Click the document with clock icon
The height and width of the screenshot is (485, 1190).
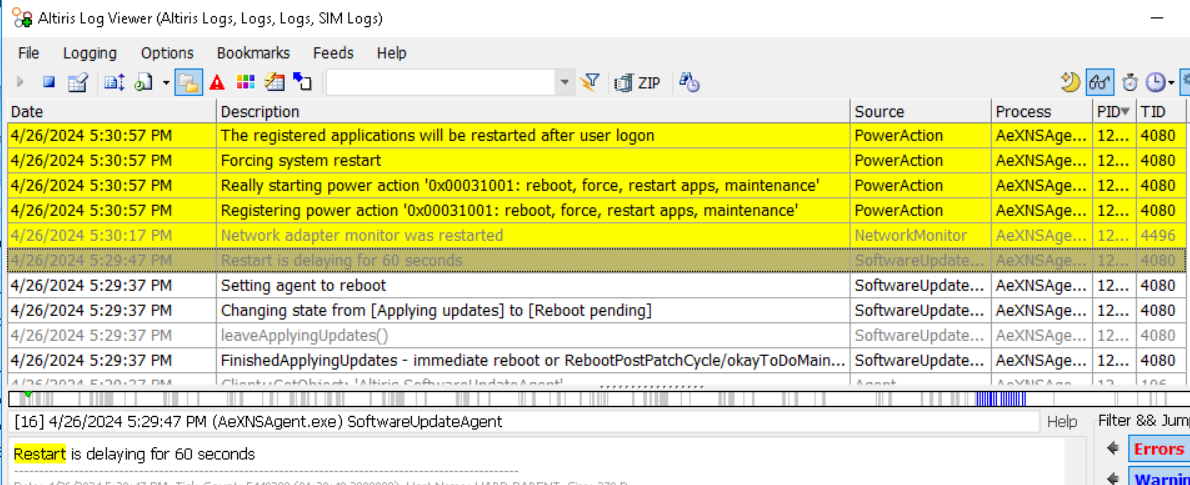tap(144, 82)
